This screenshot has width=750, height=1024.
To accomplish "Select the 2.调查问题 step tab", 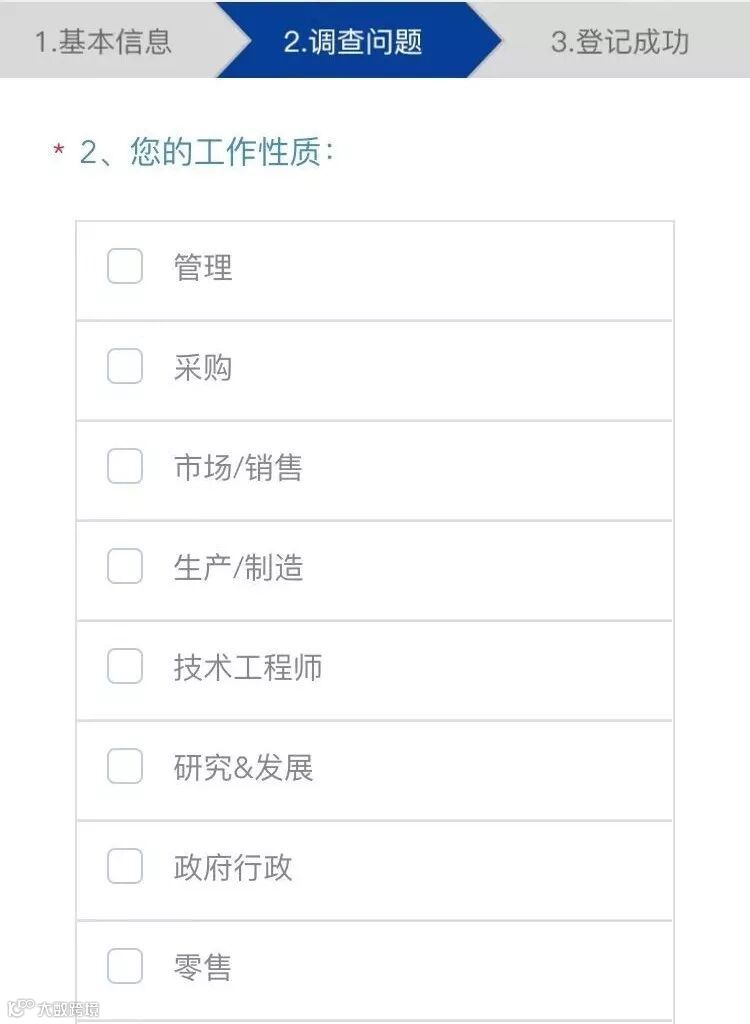I will tap(352, 41).
